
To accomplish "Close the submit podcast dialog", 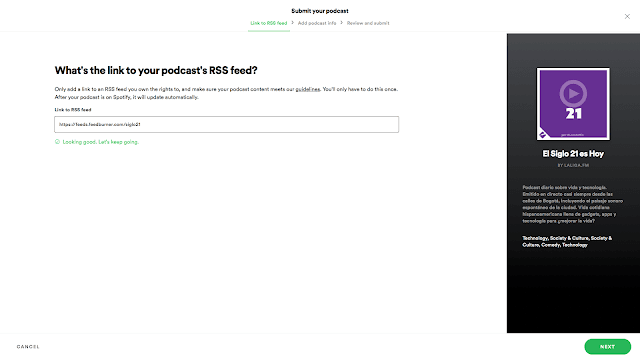I will click(x=627, y=16).
